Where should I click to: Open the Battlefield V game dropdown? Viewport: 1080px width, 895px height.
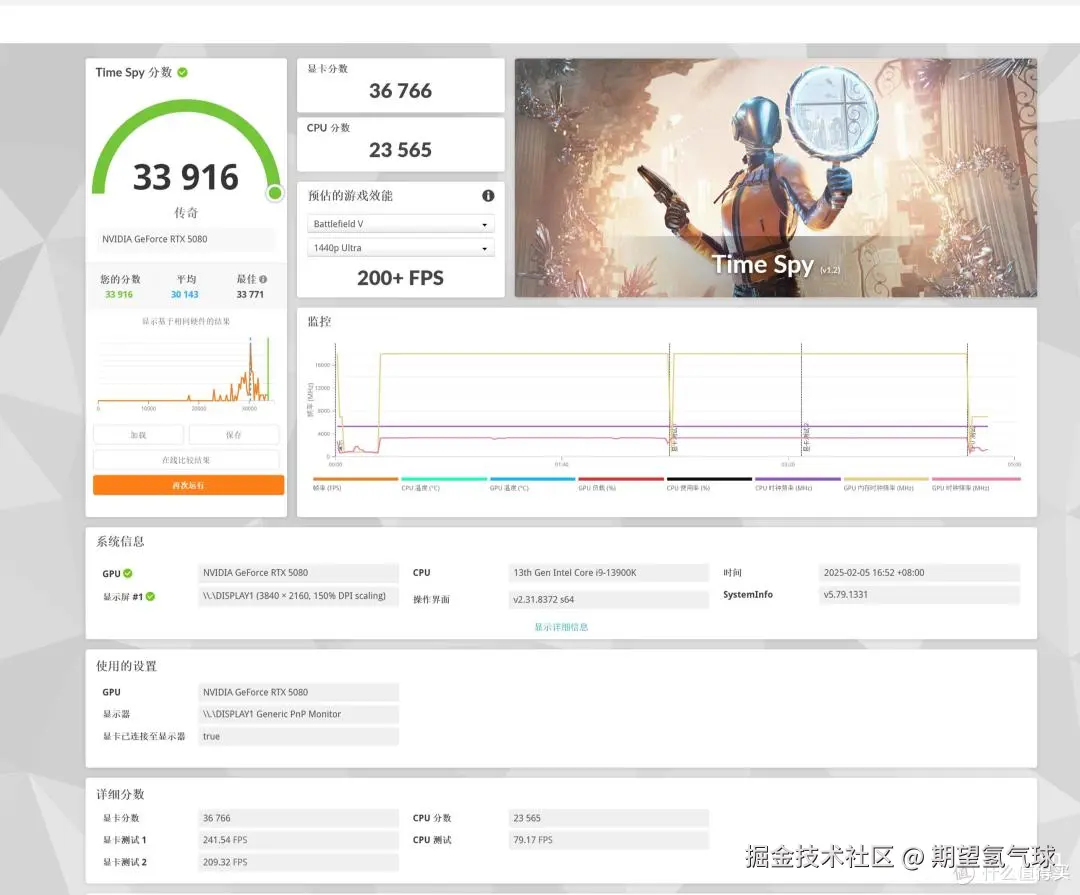click(400, 223)
